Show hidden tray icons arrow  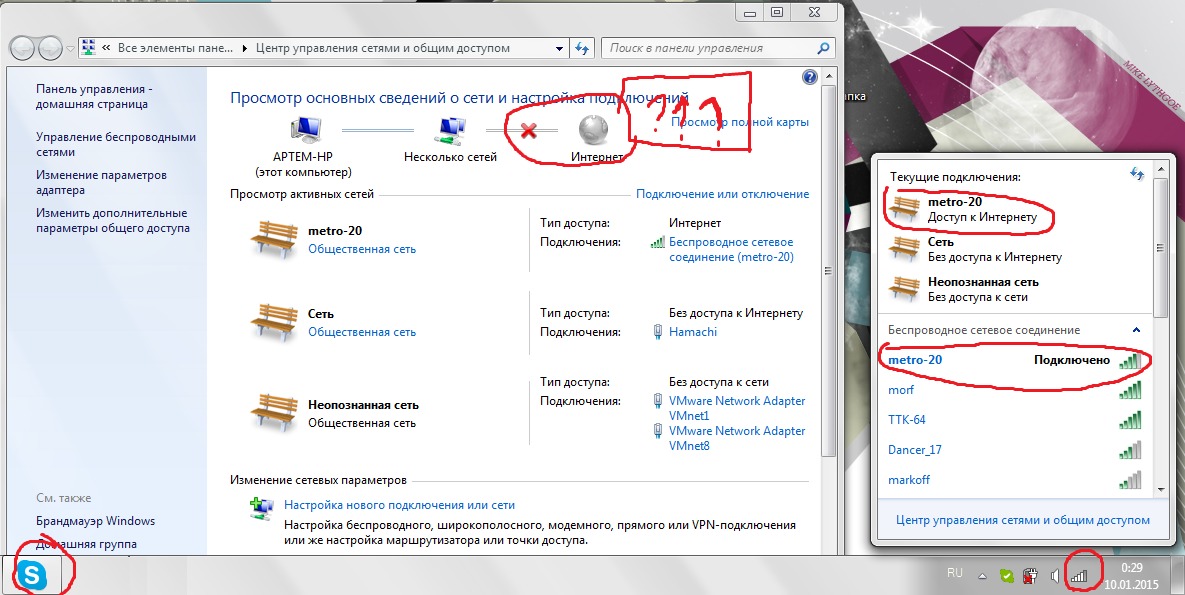tap(982, 576)
